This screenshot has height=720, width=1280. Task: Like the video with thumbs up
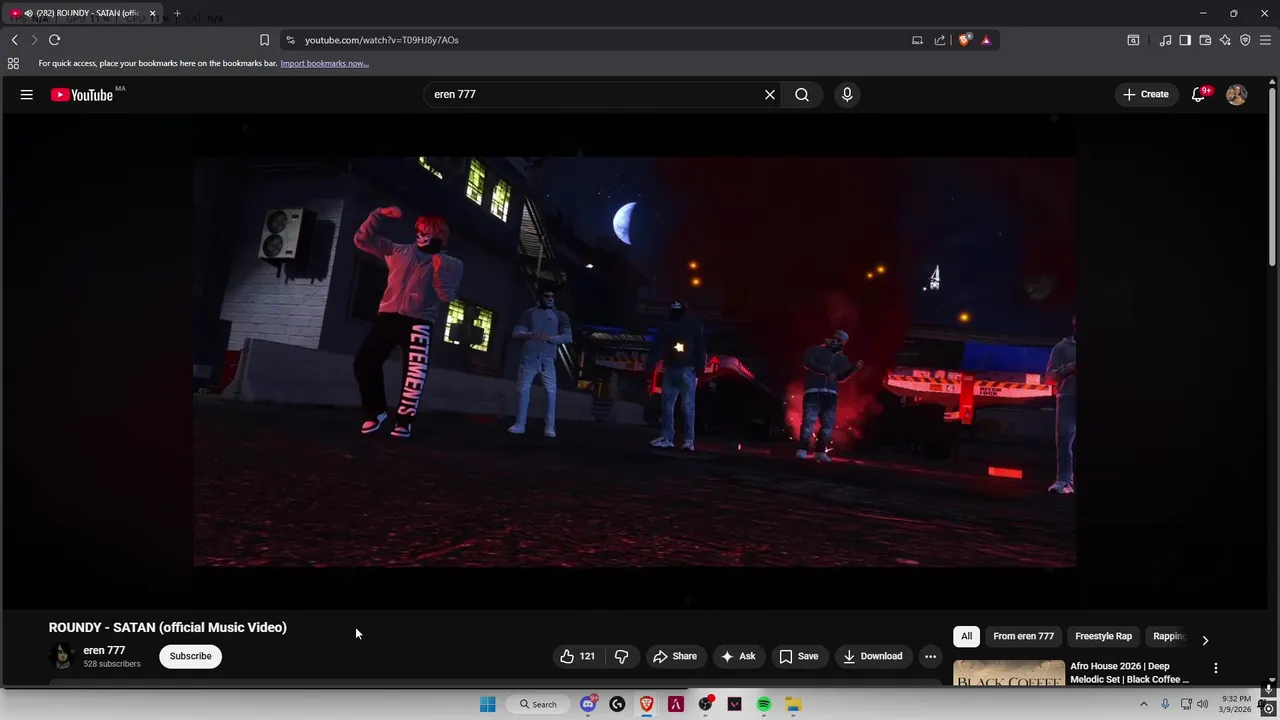(580, 656)
